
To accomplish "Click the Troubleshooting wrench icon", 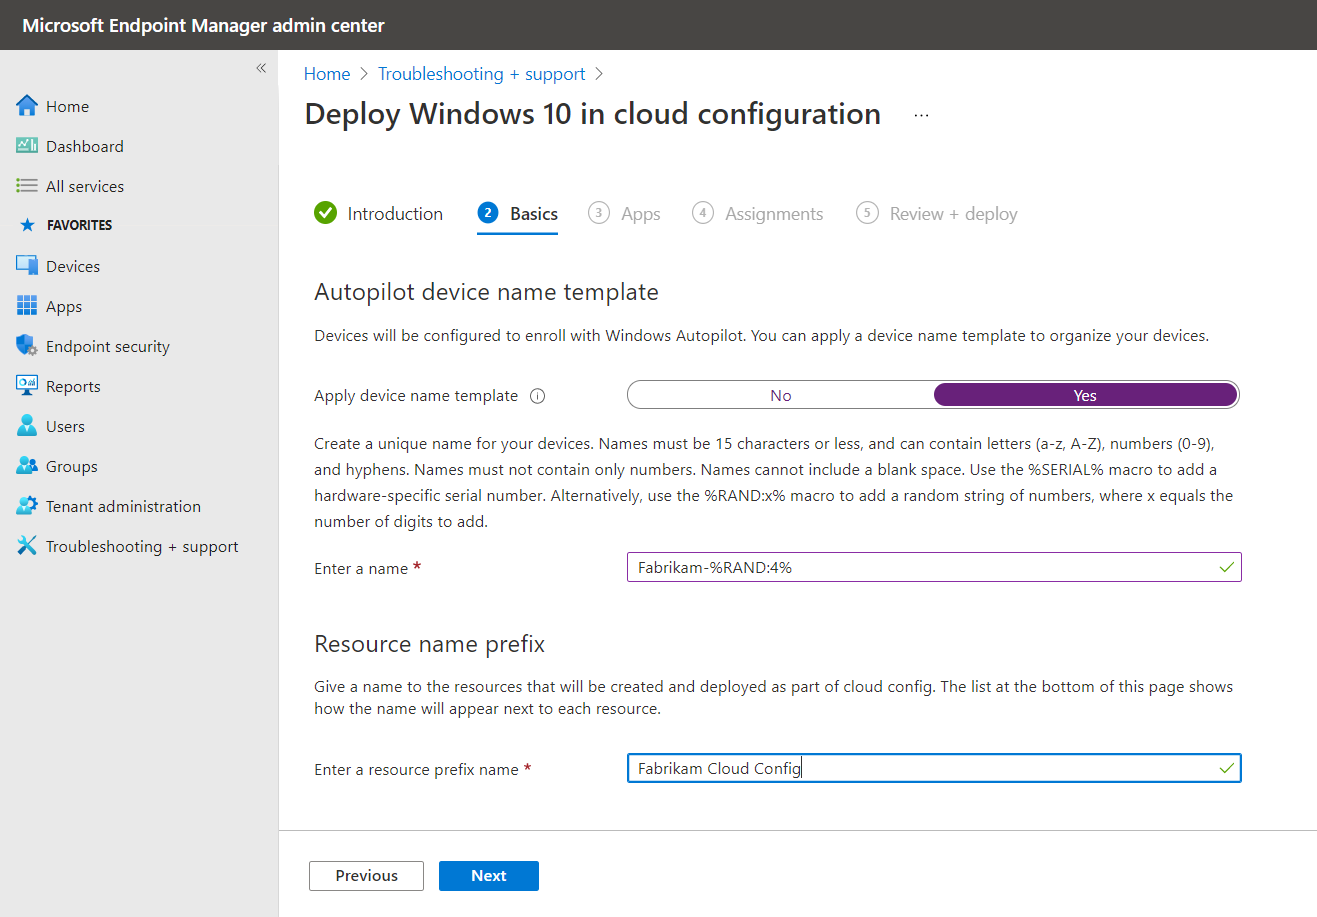I will pos(27,546).
